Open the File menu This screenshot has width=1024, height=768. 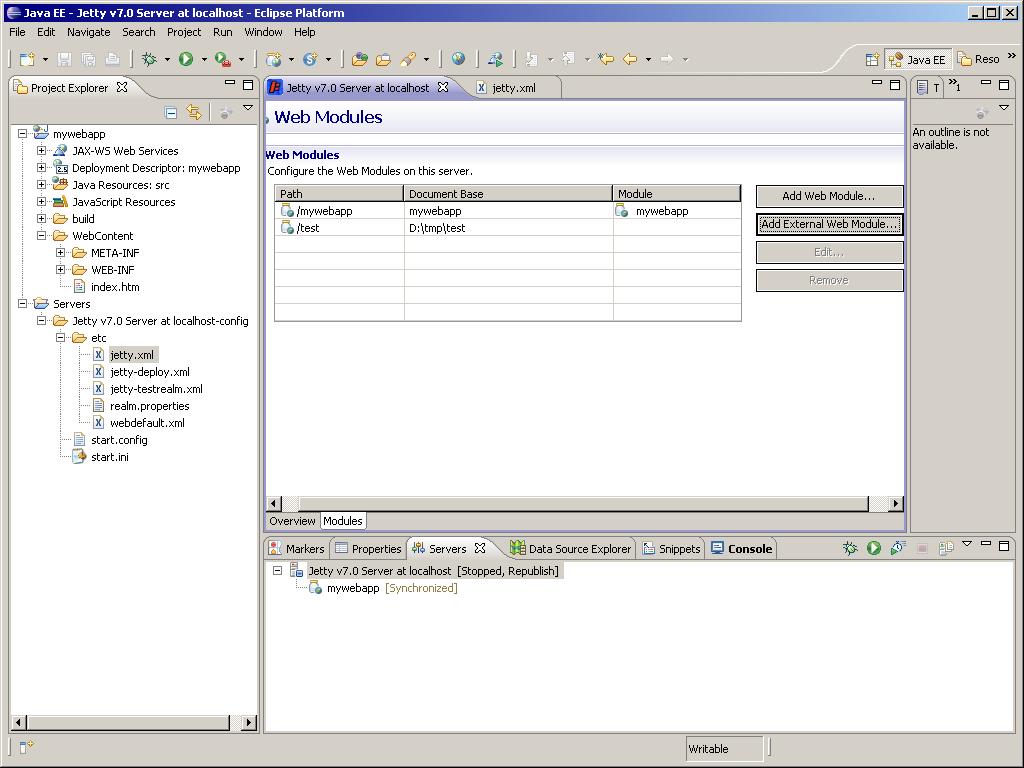pos(17,32)
